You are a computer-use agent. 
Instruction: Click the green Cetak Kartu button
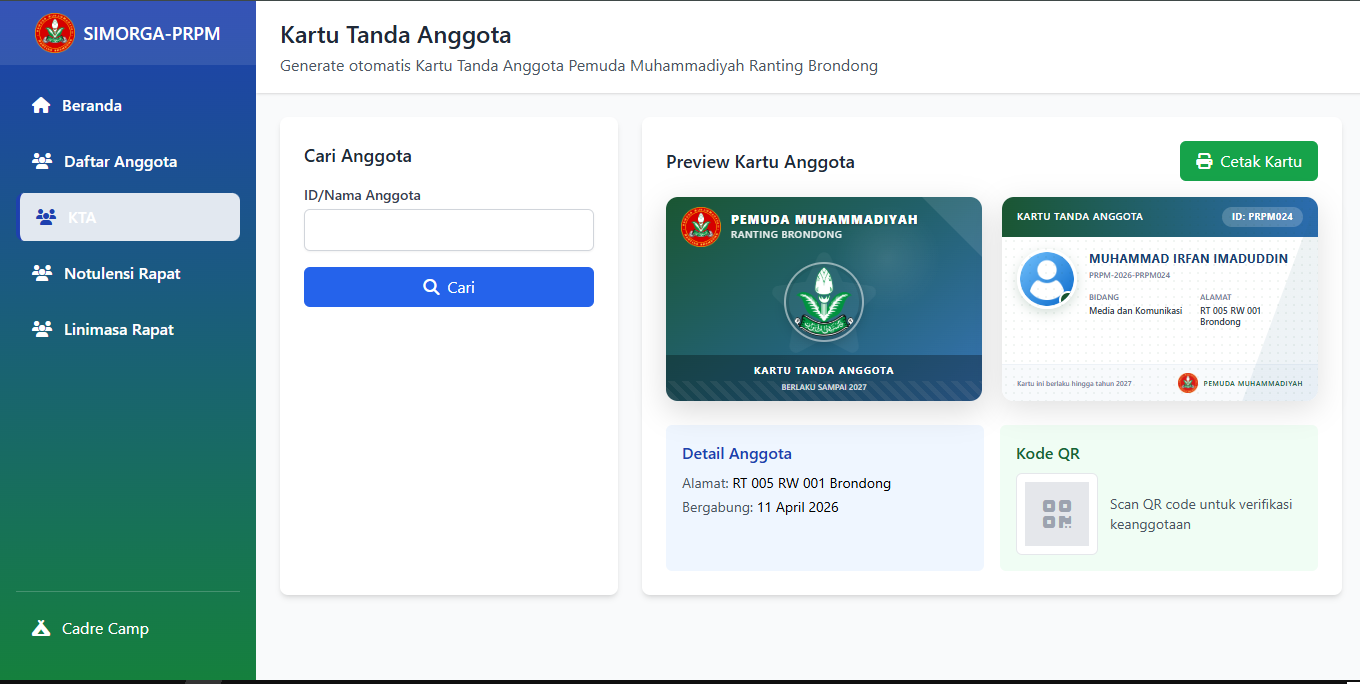coord(1248,161)
